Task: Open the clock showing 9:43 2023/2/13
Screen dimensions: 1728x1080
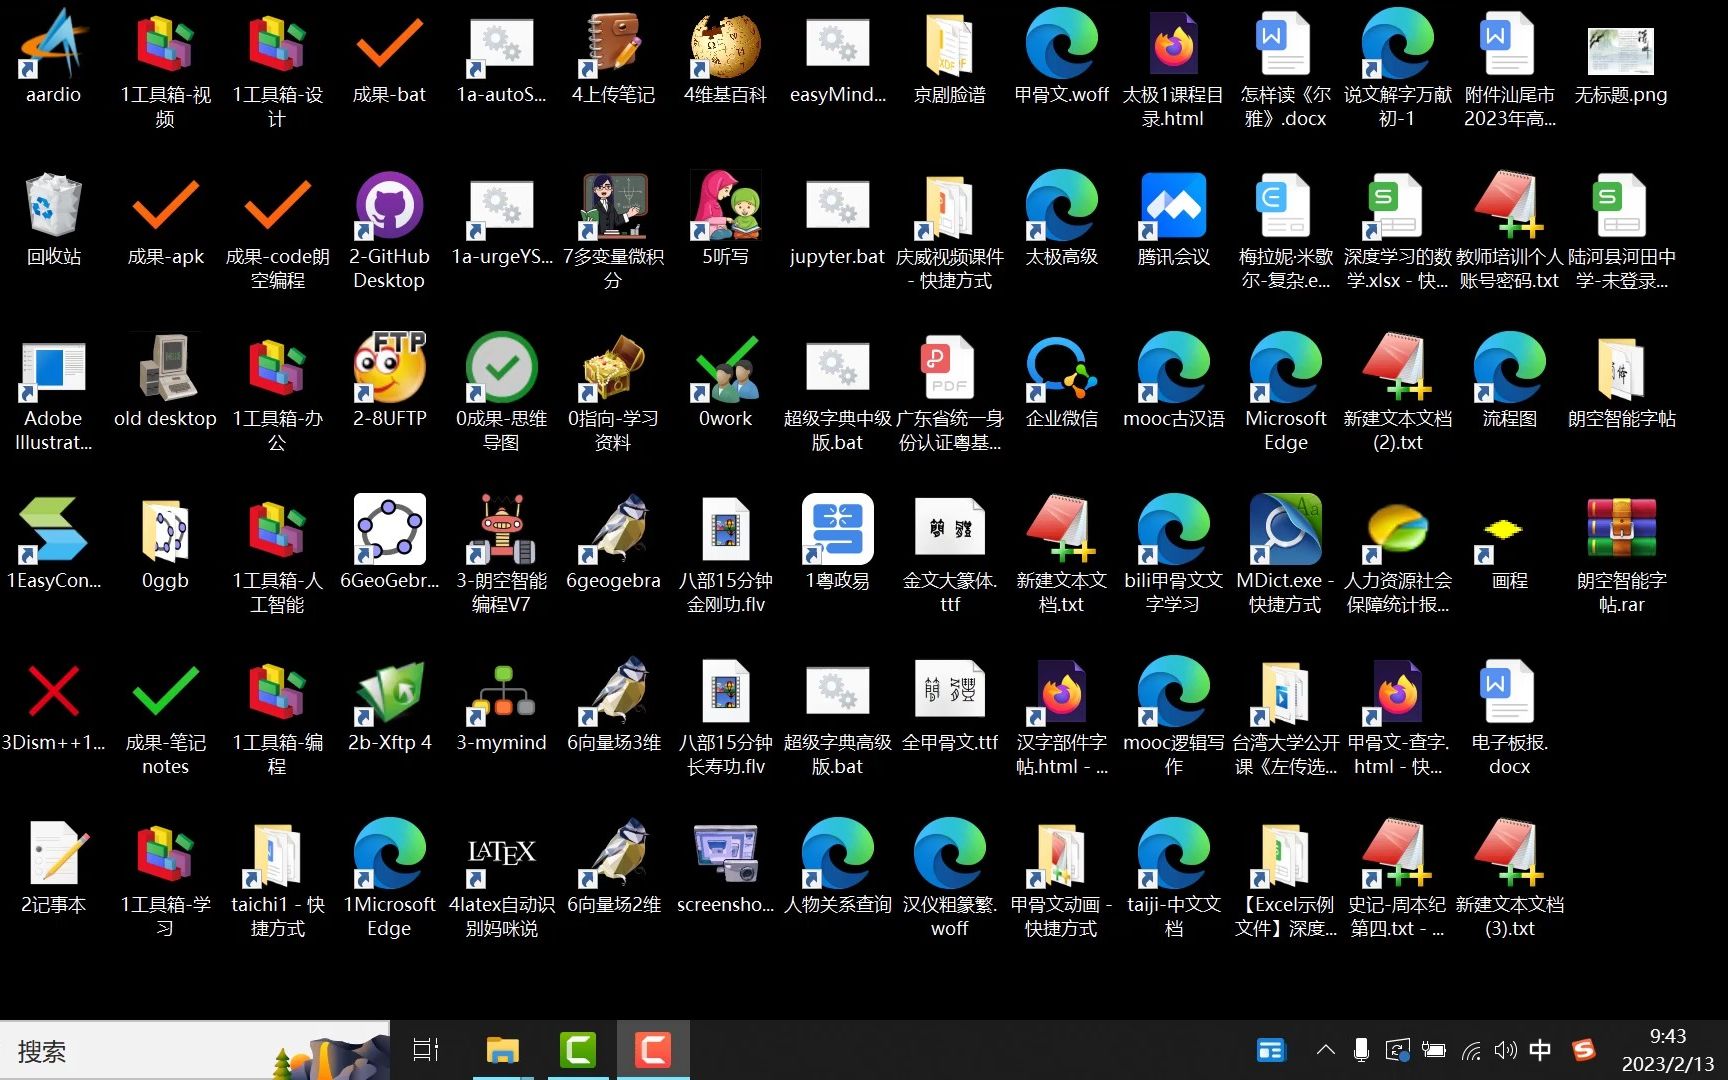Action: 1667,1050
